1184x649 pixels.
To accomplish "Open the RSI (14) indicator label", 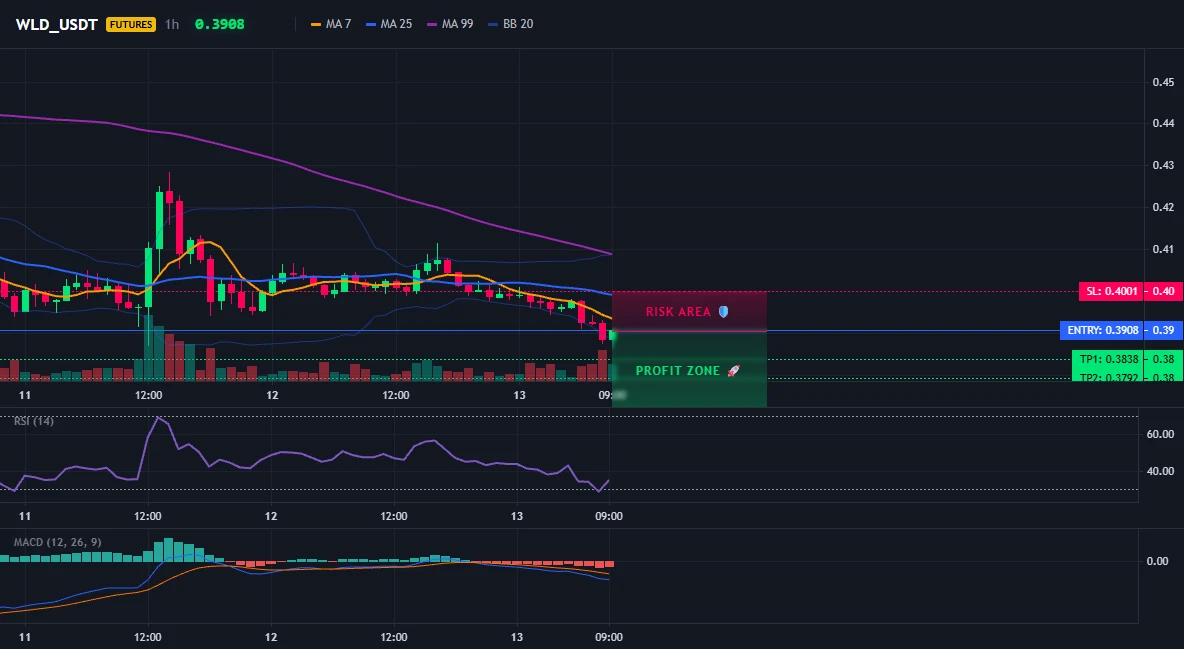I will point(34,421).
